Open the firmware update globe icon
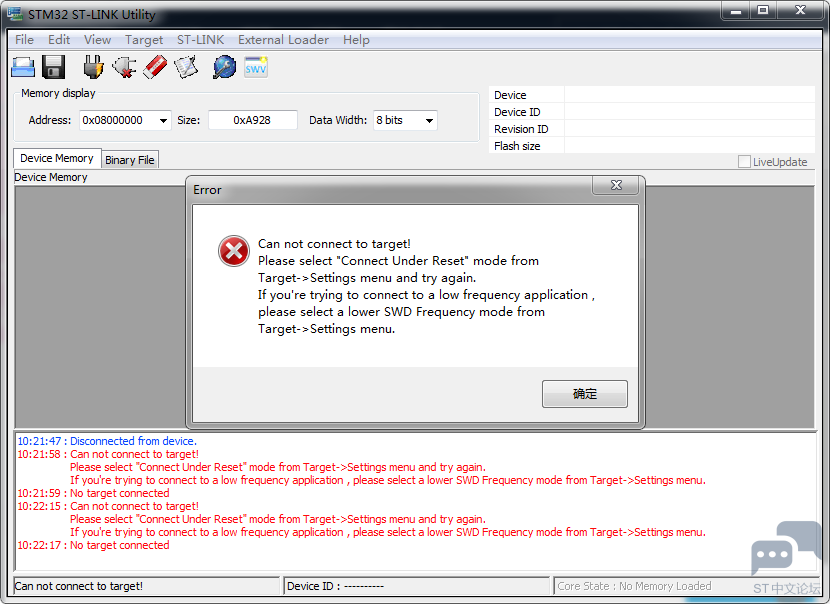 pos(225,67)
